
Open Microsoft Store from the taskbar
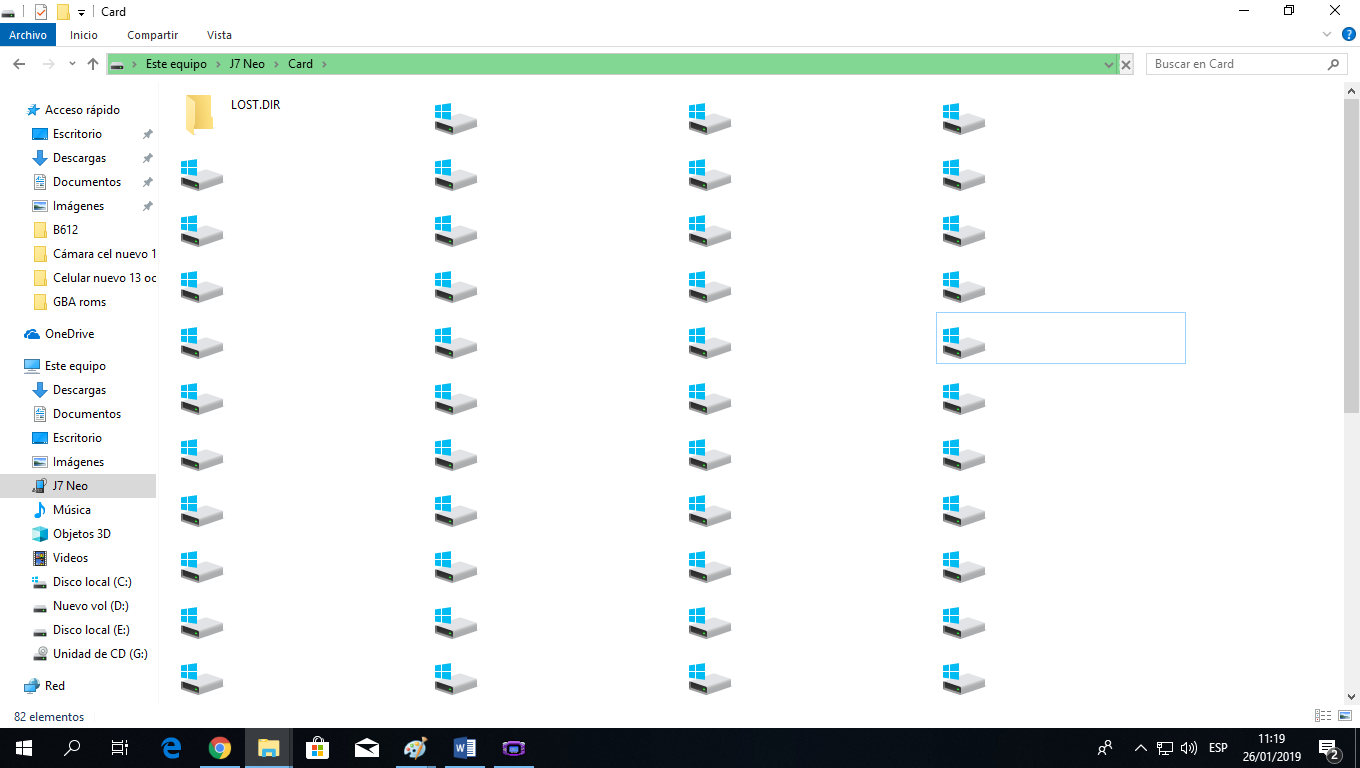318,748
